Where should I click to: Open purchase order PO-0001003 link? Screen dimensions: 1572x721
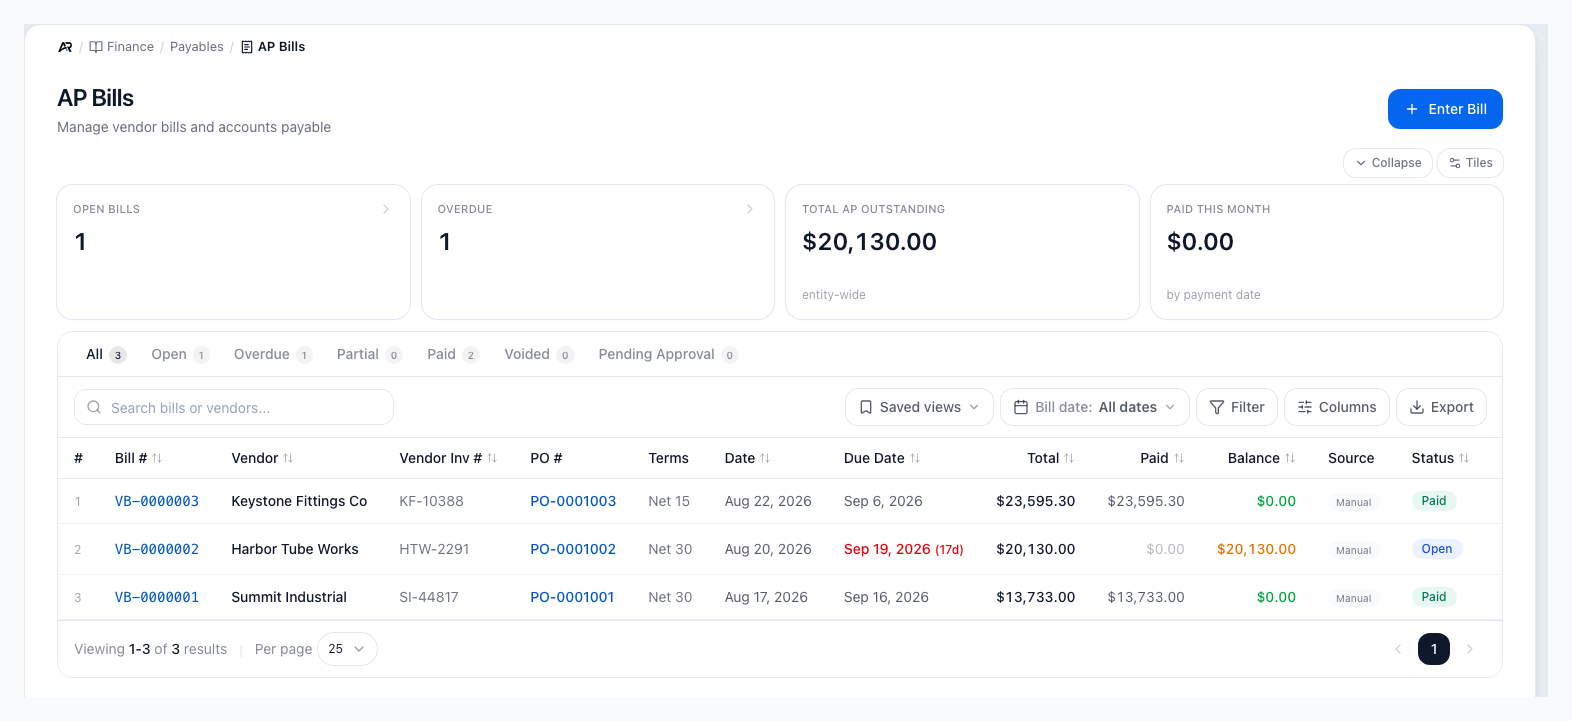573,501
